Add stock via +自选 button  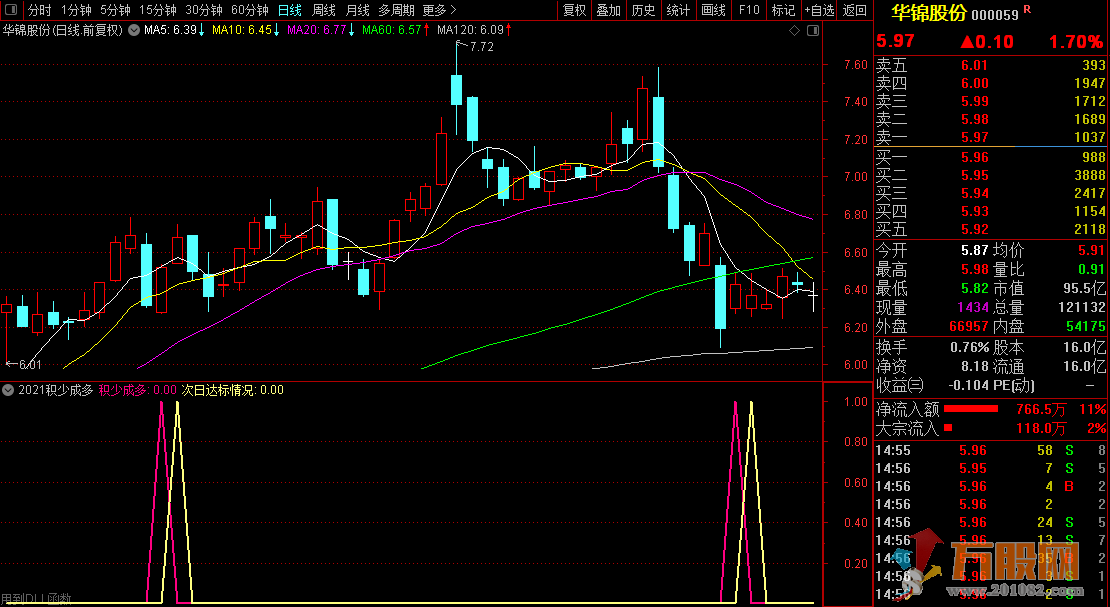(x=819, y=10)
